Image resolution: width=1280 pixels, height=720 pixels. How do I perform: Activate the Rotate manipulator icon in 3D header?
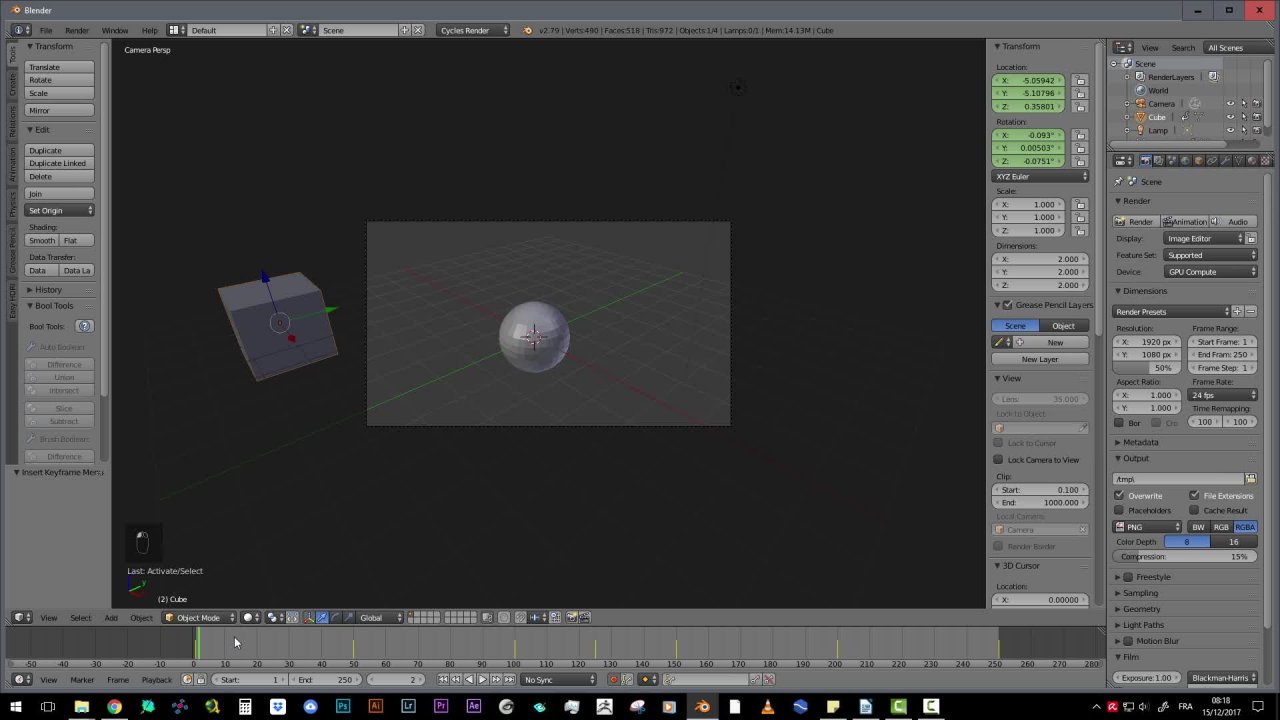[x=334, y=617]
